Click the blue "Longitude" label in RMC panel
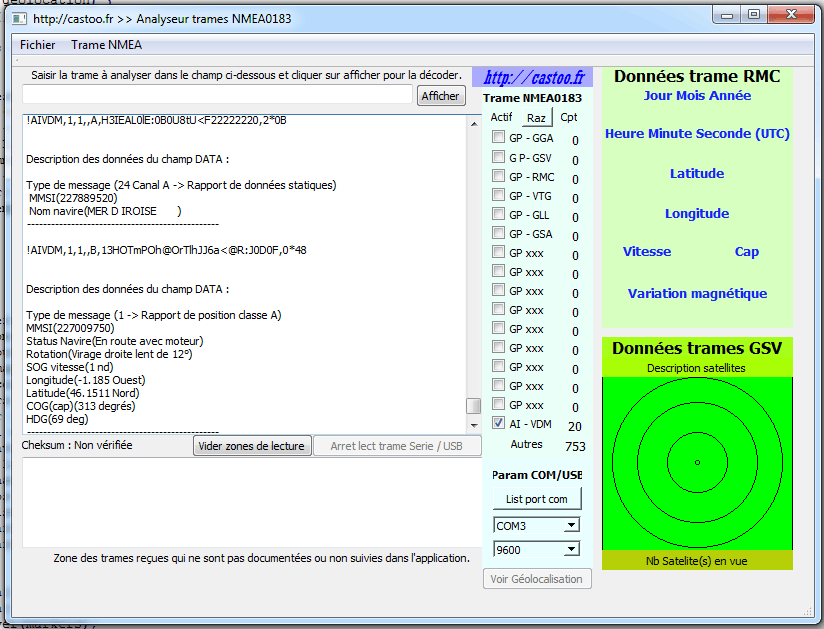 point(697,213)
